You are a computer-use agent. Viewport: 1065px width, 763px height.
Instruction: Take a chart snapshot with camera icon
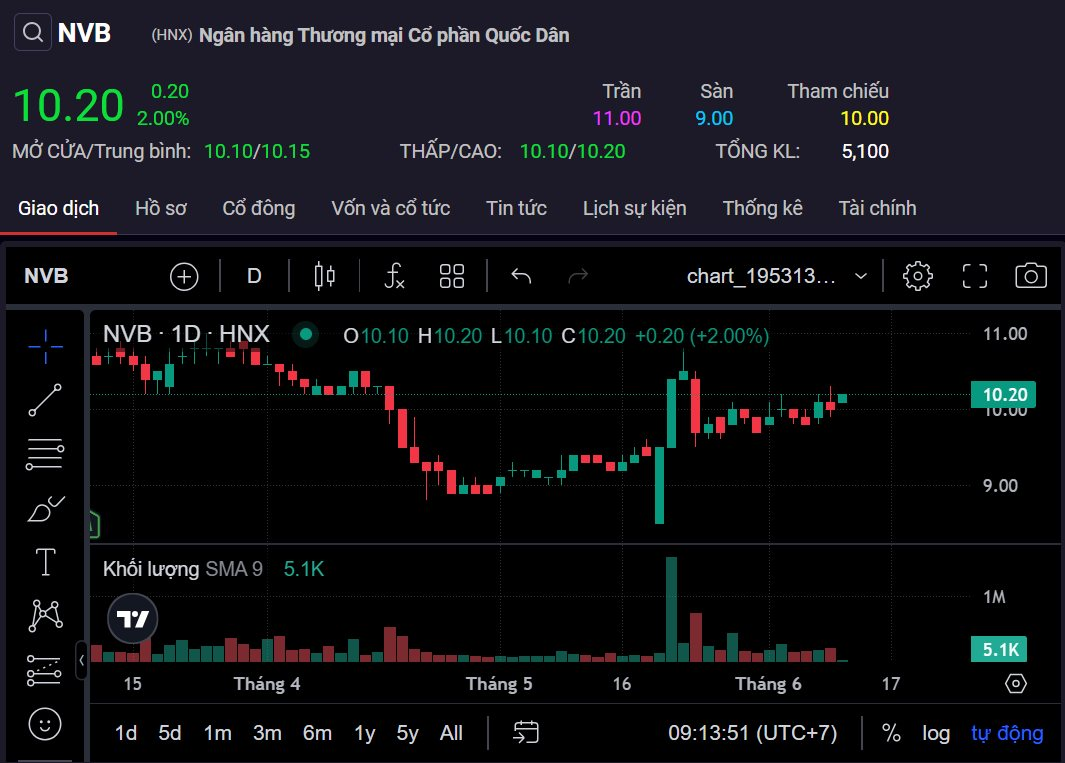(1030, 277)
